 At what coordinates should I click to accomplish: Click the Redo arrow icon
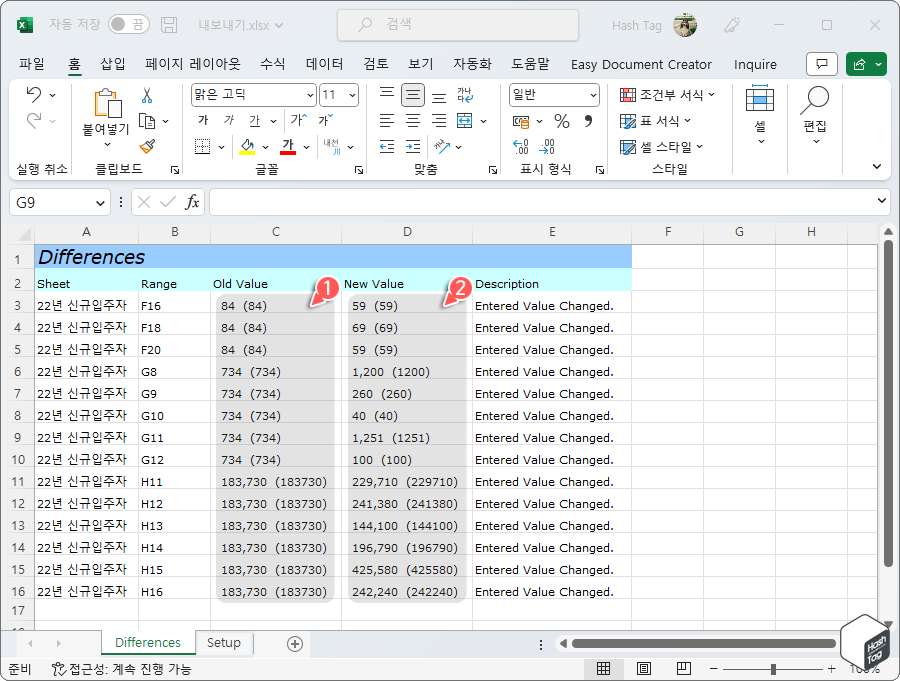tap(34, 121)
